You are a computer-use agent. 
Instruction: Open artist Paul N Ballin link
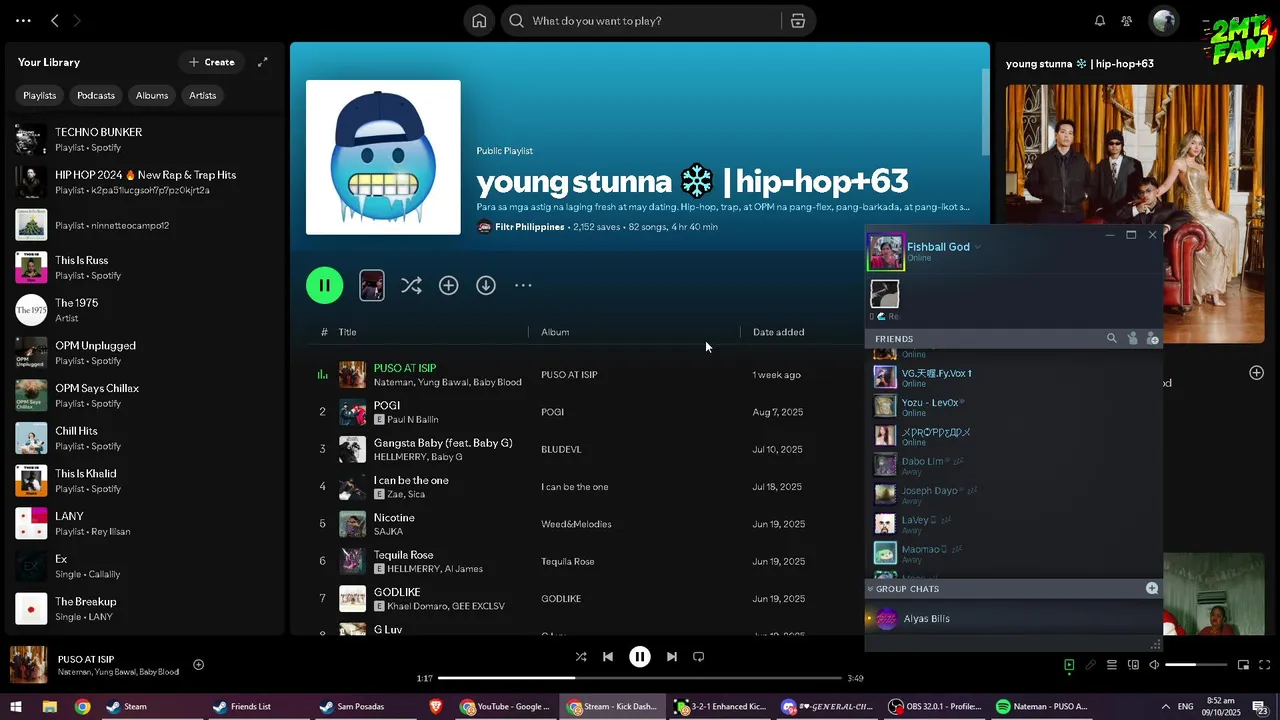coord(412,419)
